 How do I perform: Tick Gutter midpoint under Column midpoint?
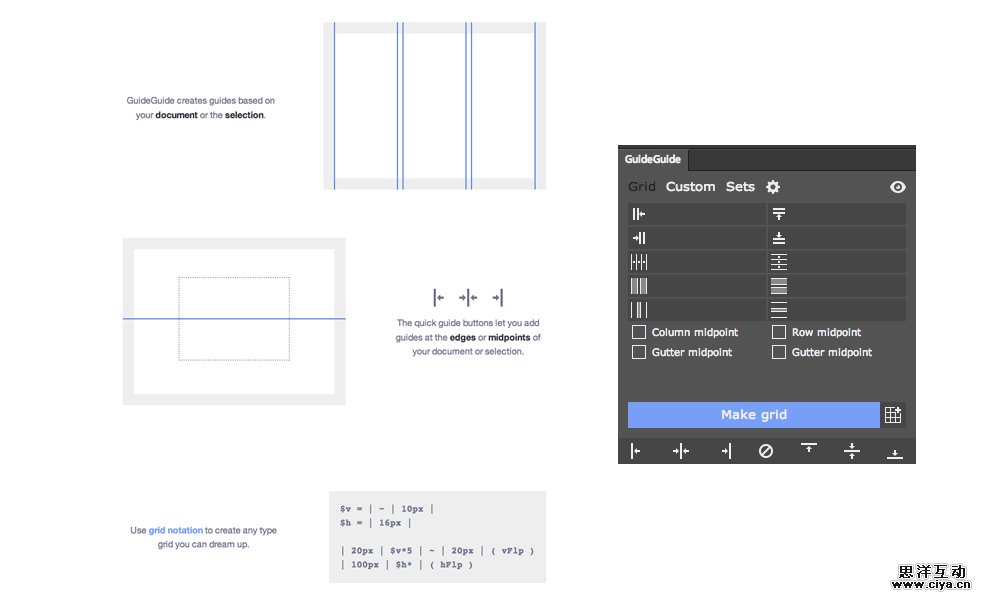coord(639,352)
